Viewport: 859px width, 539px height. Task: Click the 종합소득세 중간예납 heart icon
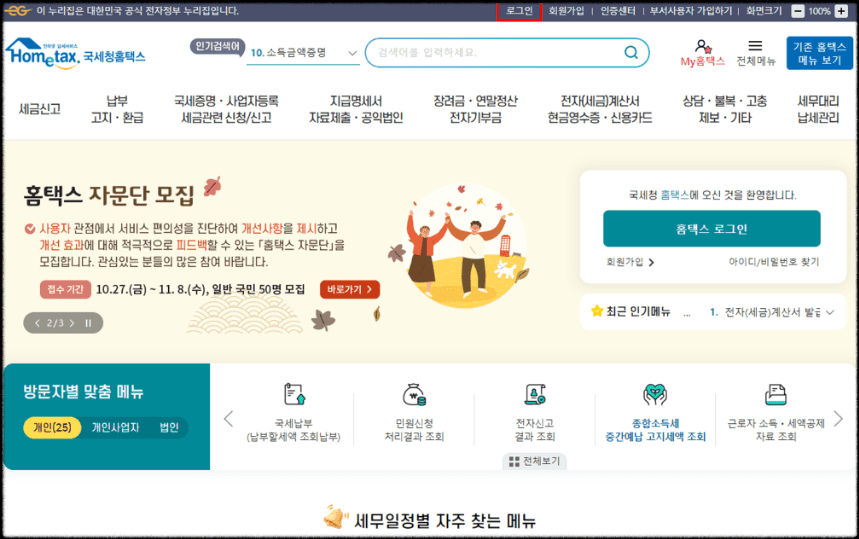tap(655, 394)
